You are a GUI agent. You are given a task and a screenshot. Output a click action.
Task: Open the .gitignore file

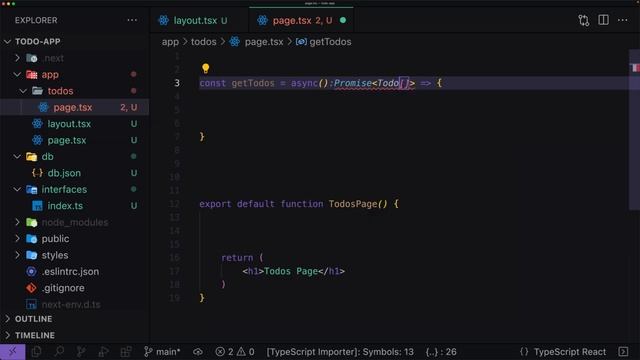(74, 288)
